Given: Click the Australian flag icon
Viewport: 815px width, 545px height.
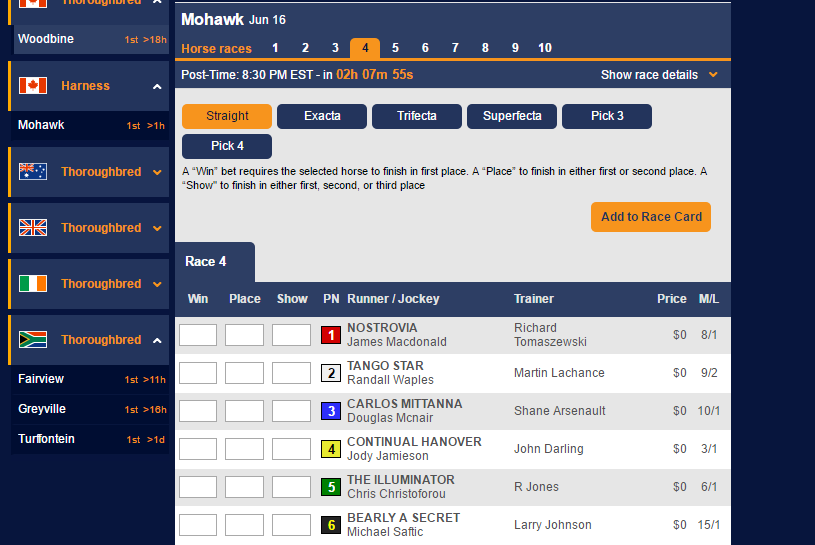Looking at the screenshot, I should tap(33, 172).
